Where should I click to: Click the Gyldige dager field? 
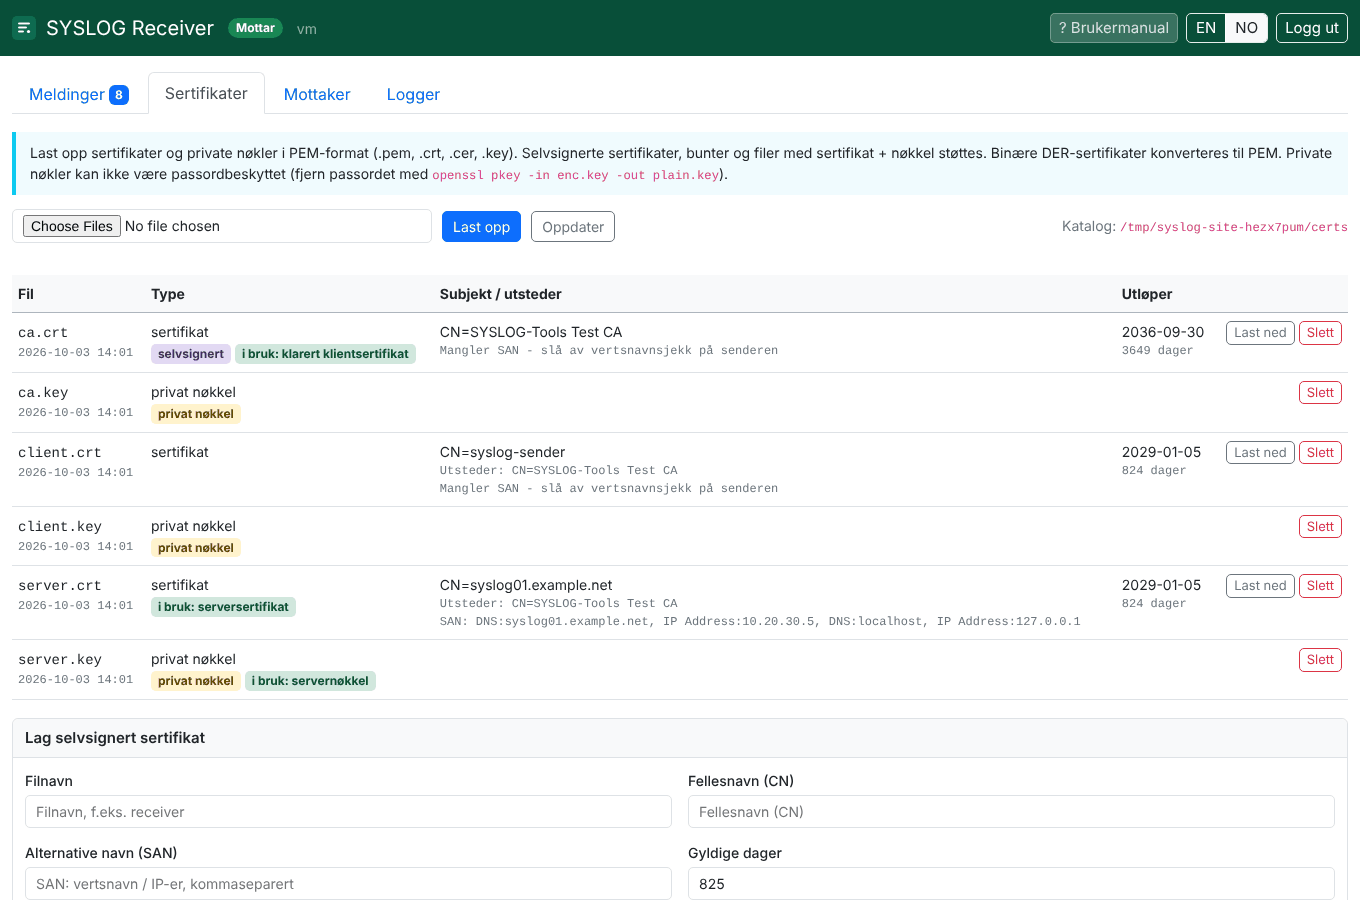tap(1011, 884)
